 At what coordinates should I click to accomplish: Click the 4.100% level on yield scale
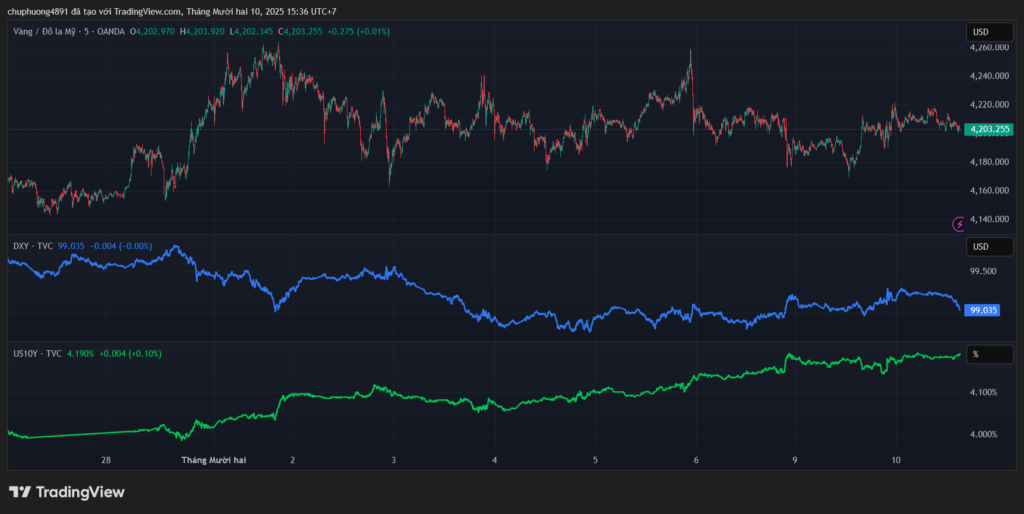tap(984, 392)
